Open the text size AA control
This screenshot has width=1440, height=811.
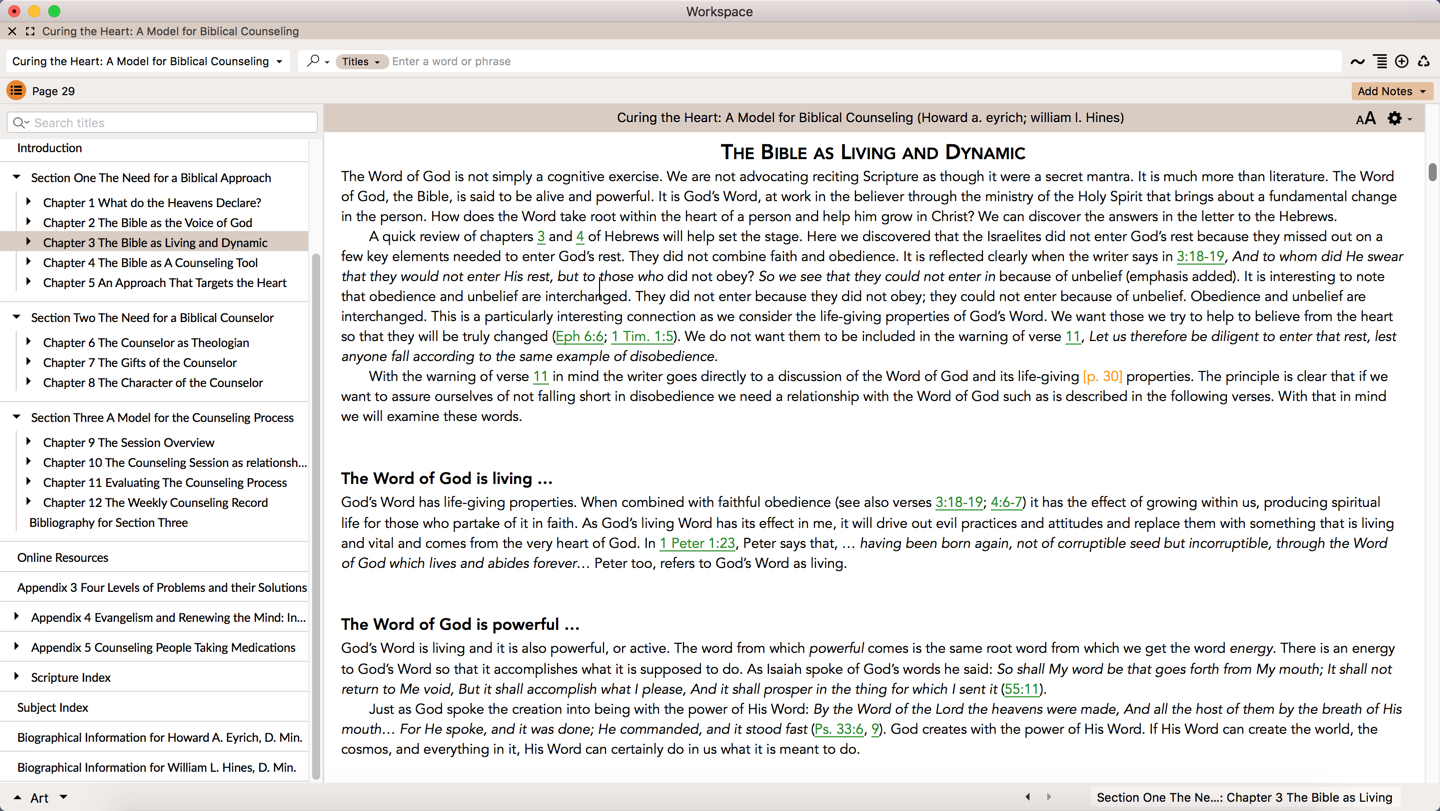[x=1365, y=119]
